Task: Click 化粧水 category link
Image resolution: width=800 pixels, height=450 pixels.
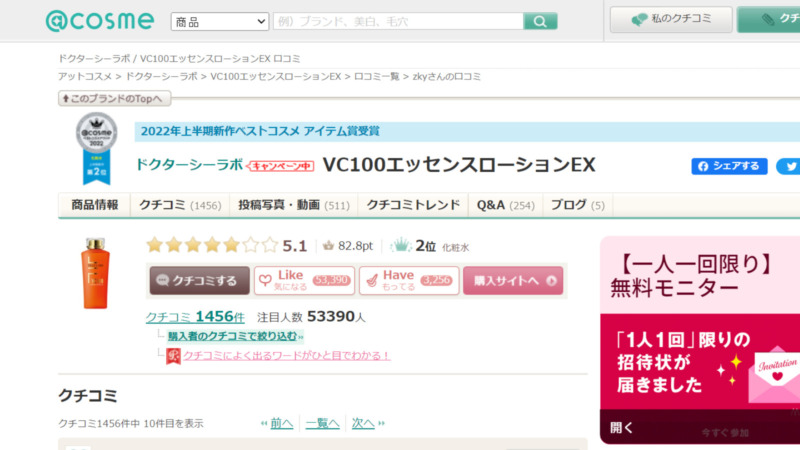Action: tap(455, 247)
